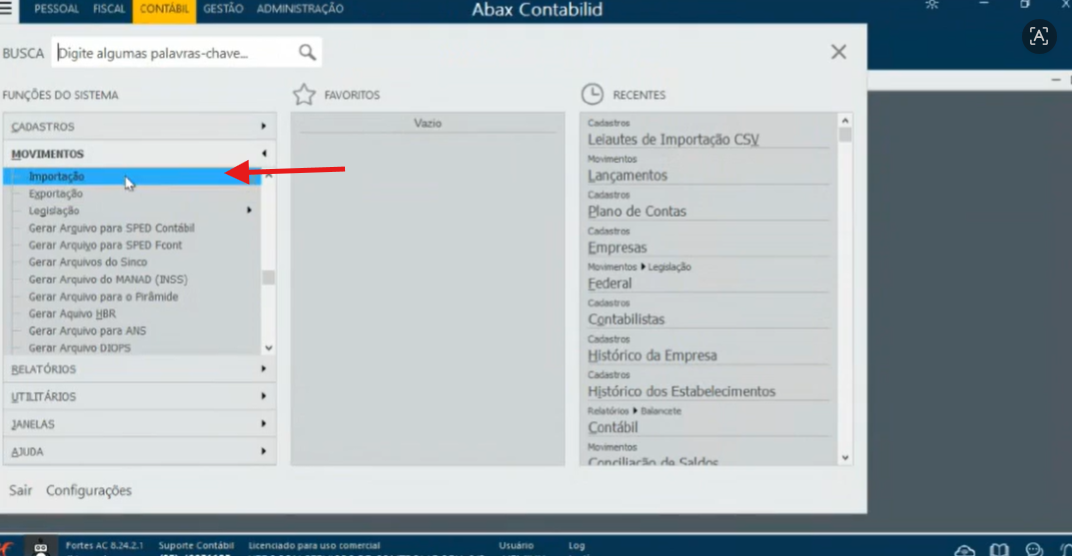This screenshot has height=556, width=1072.
Task: Open the hamburger menu icon
Action: (7, 10)
